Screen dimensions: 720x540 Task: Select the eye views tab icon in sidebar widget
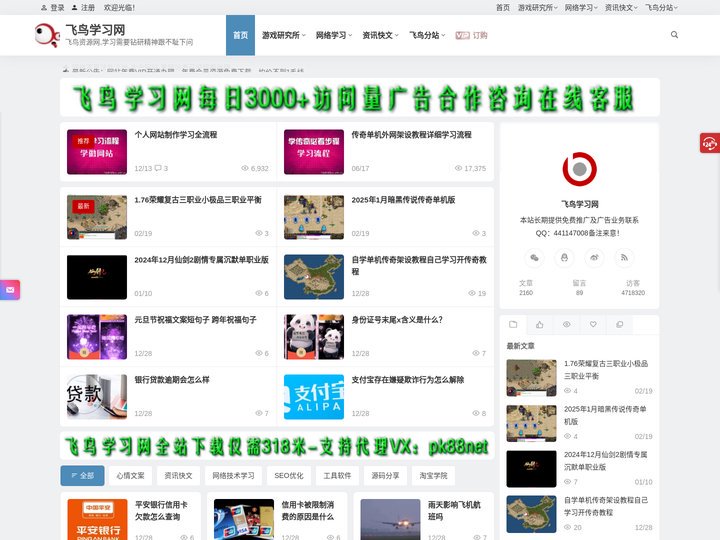pos(566,325)
